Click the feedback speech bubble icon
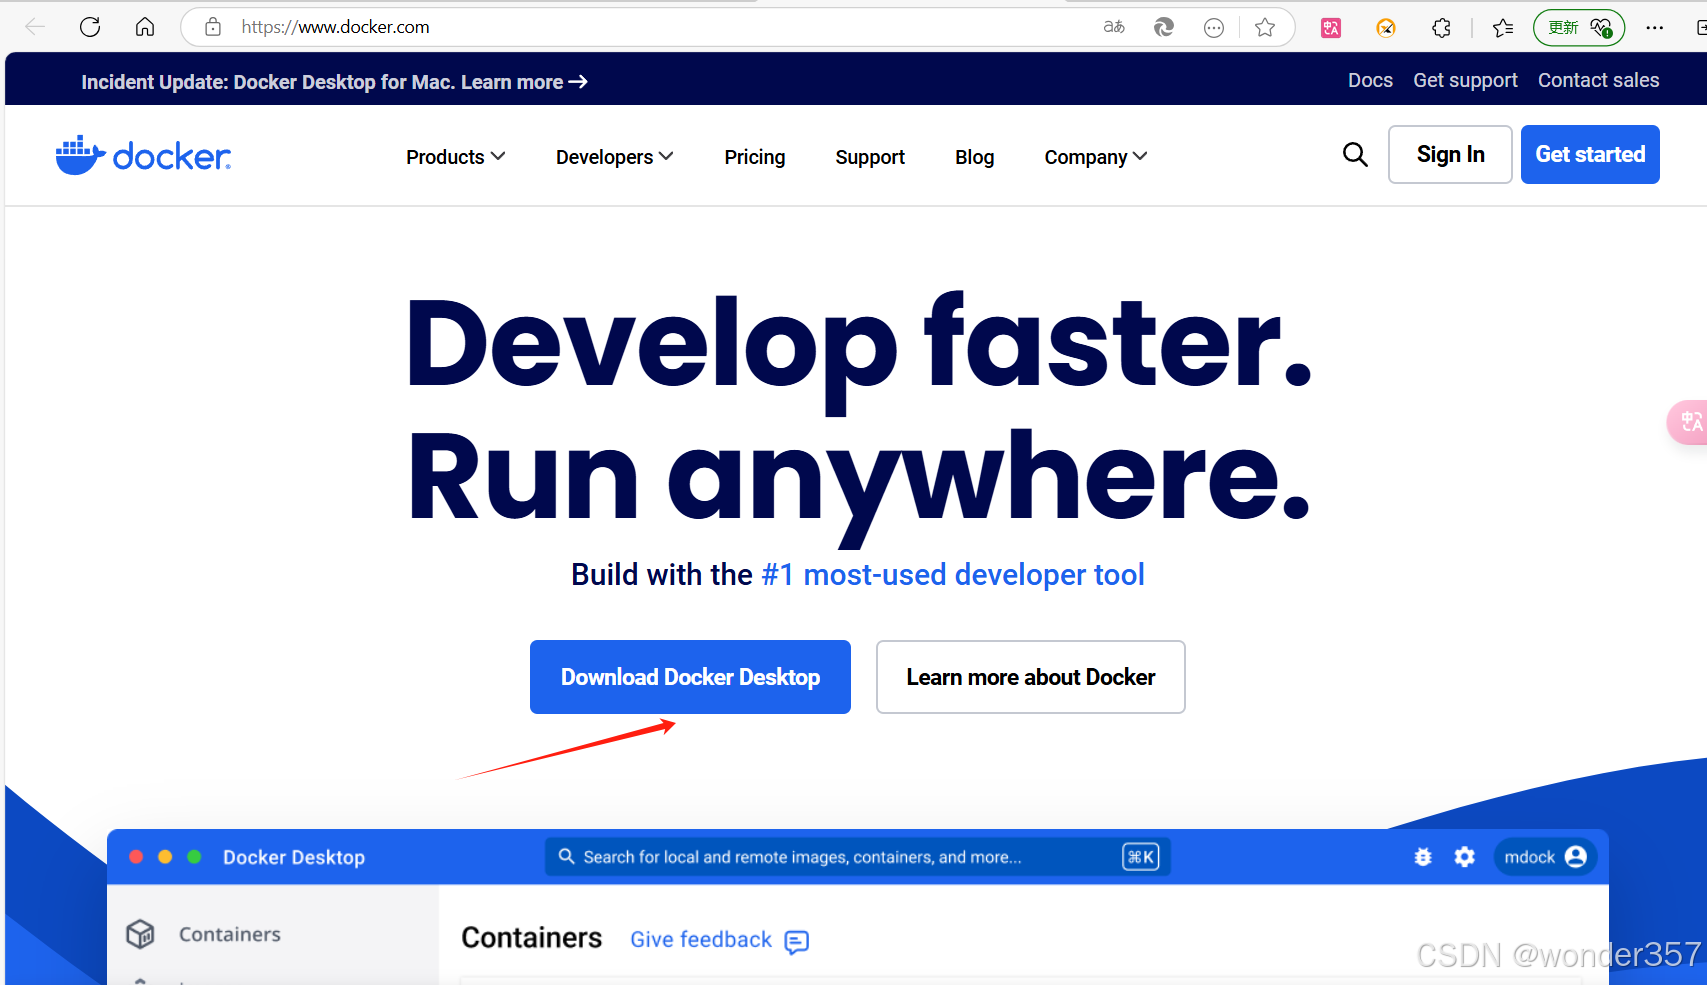Screen dimensions: 1707x985 tap(797, 941)
